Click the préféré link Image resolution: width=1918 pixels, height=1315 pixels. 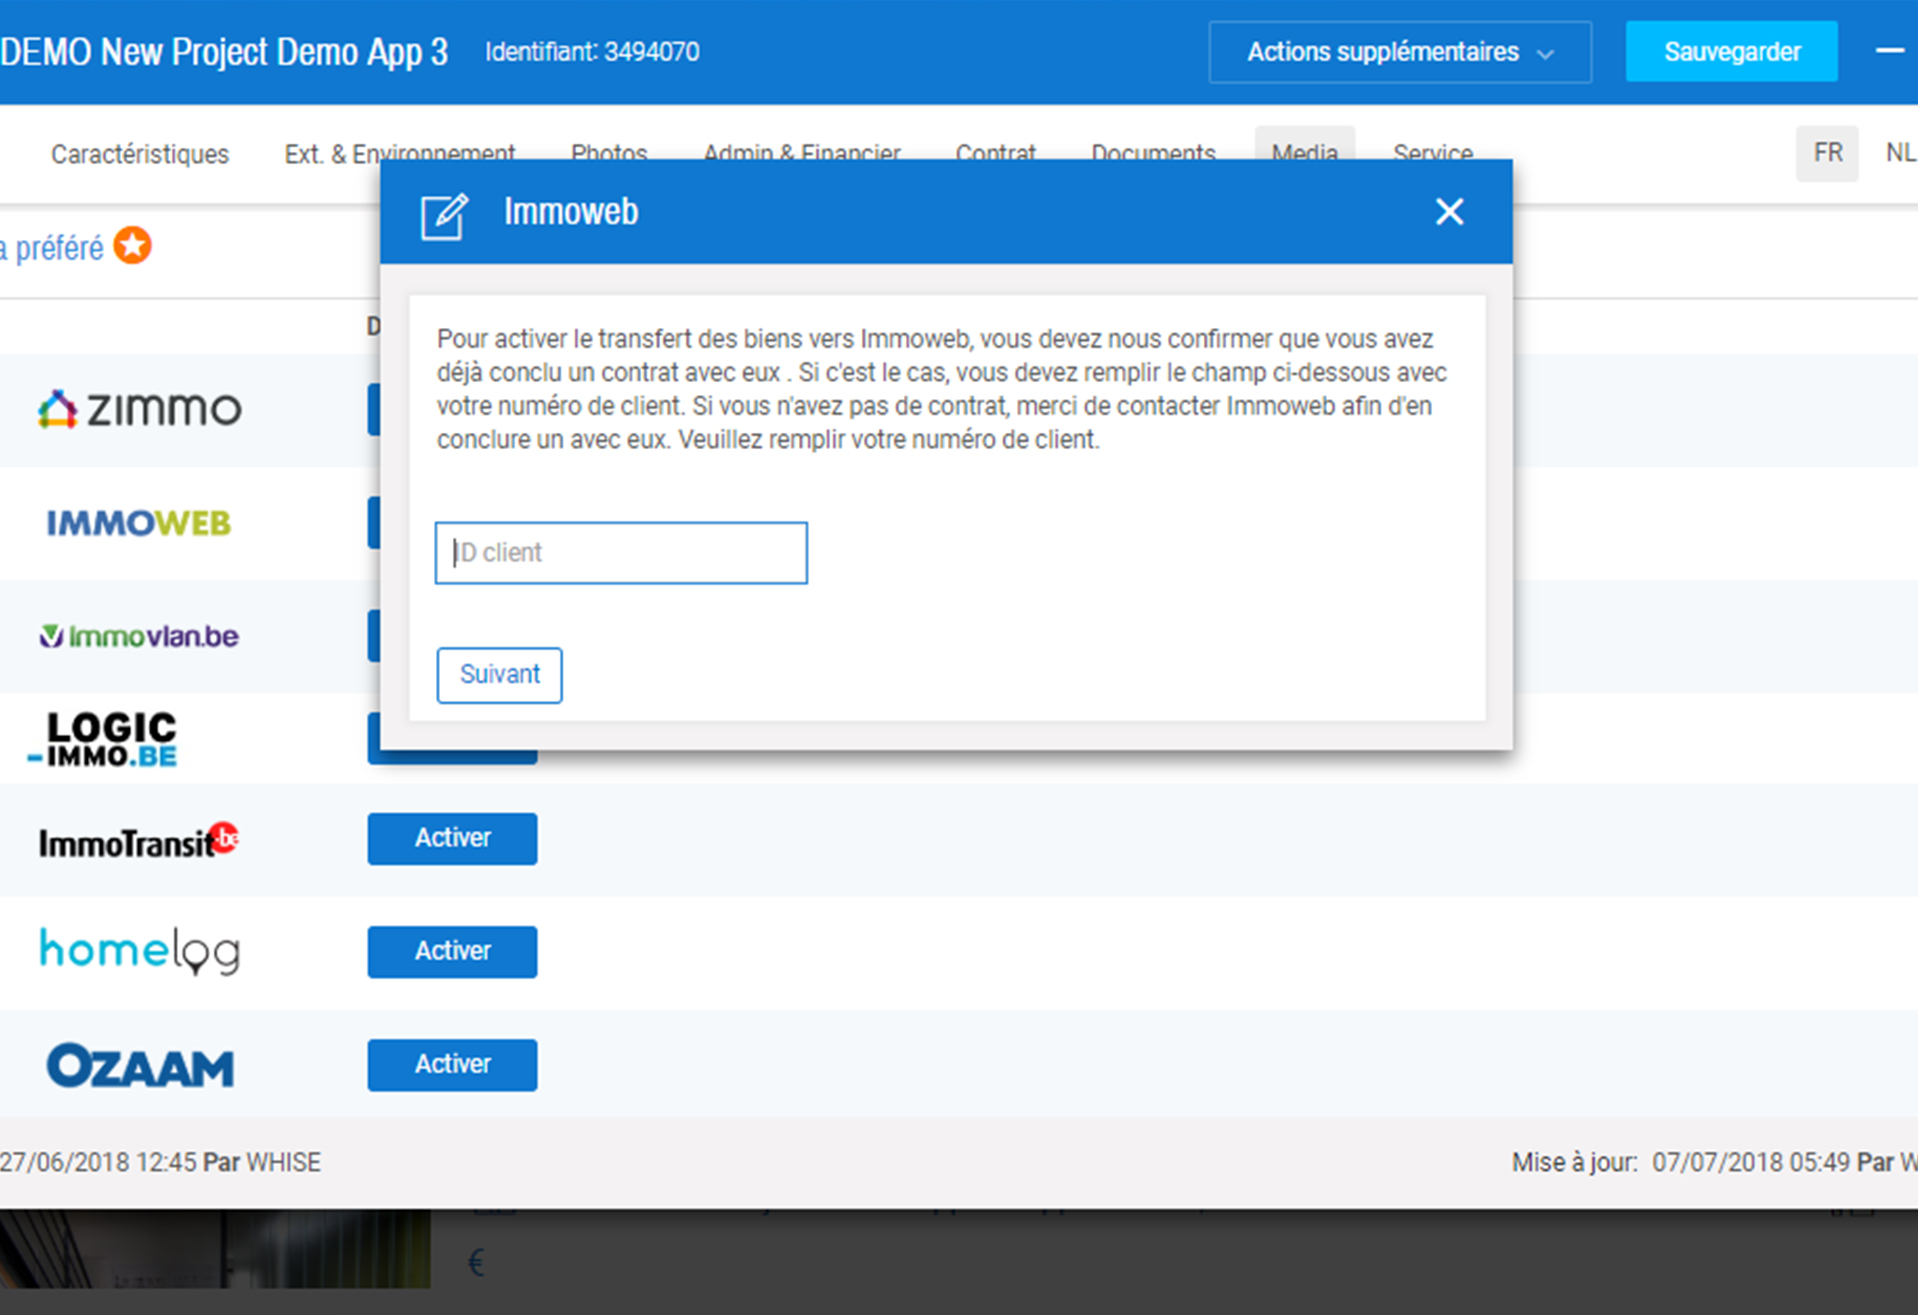52,248
